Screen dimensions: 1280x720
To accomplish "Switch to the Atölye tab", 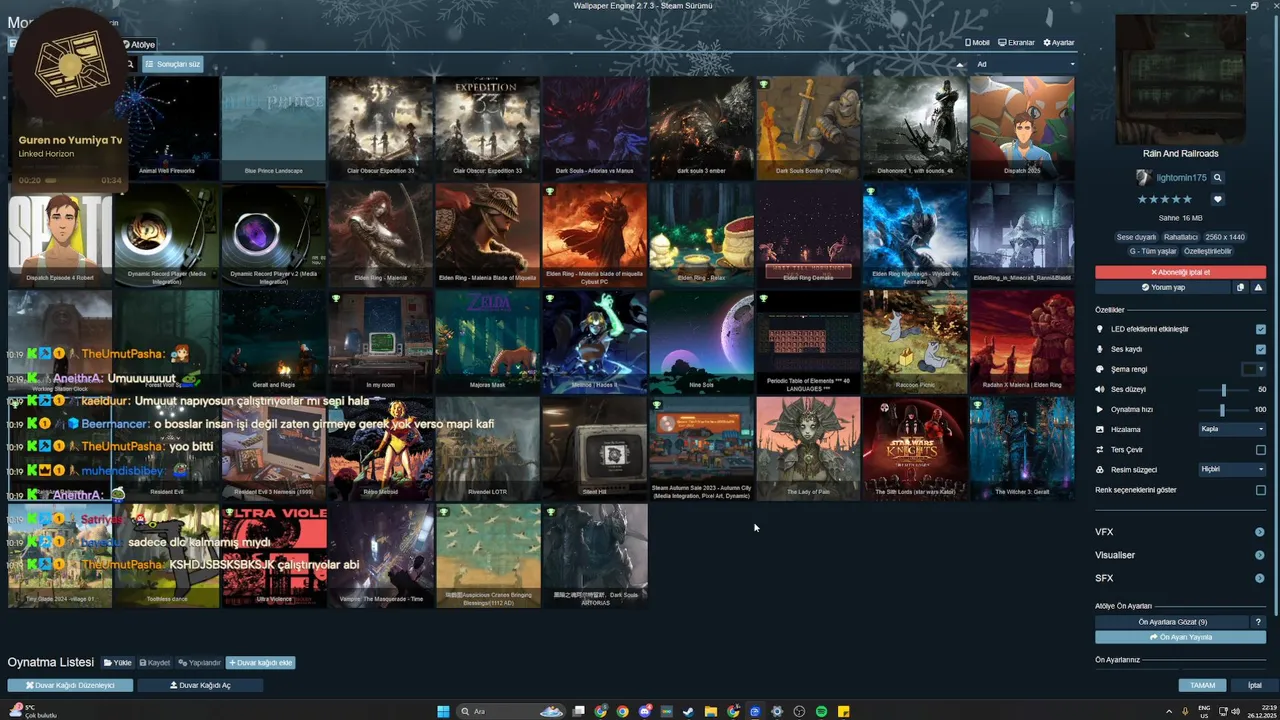I will coord(138,44).
